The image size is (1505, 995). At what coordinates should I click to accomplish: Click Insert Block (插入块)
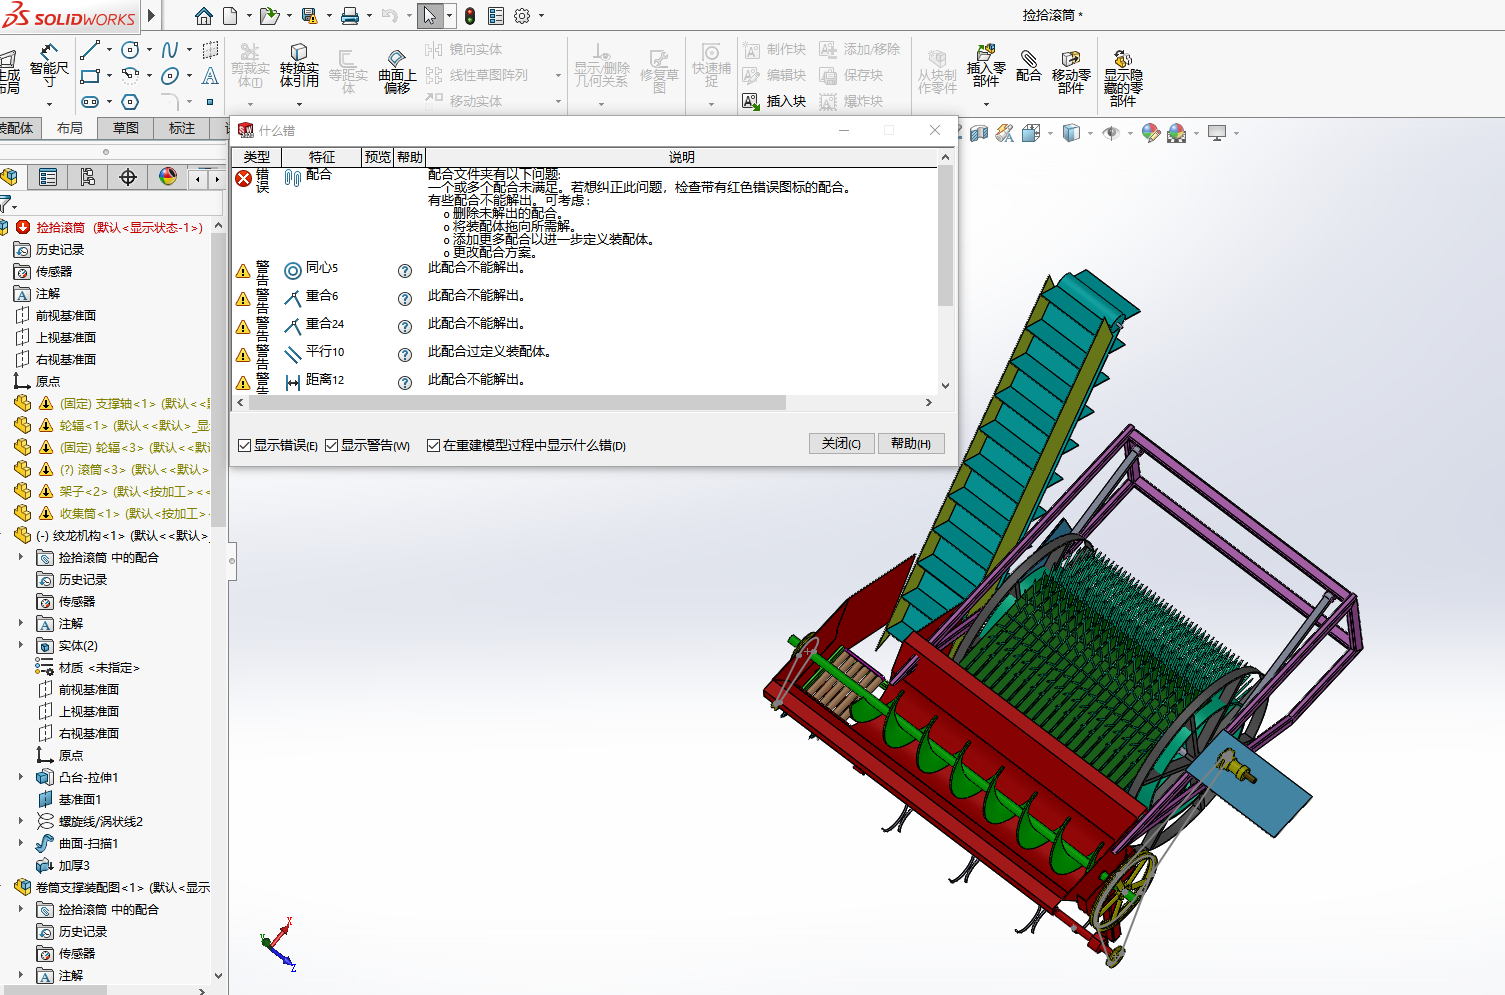tap(774, 101)
